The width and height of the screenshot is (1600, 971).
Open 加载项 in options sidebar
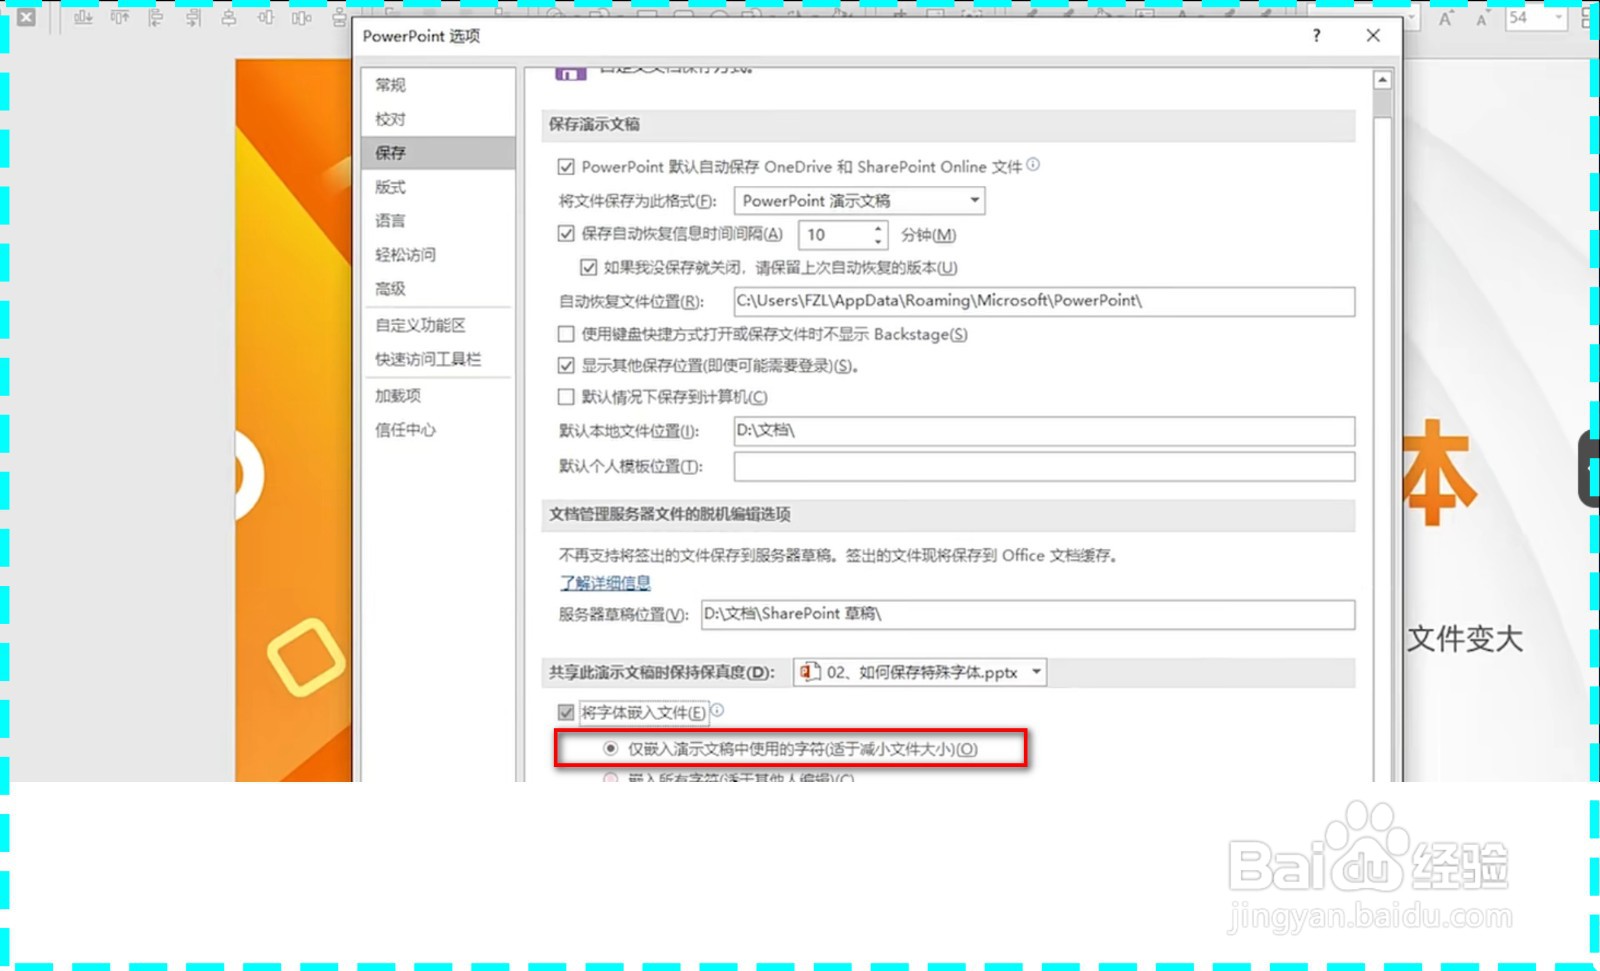click(438, 396)
